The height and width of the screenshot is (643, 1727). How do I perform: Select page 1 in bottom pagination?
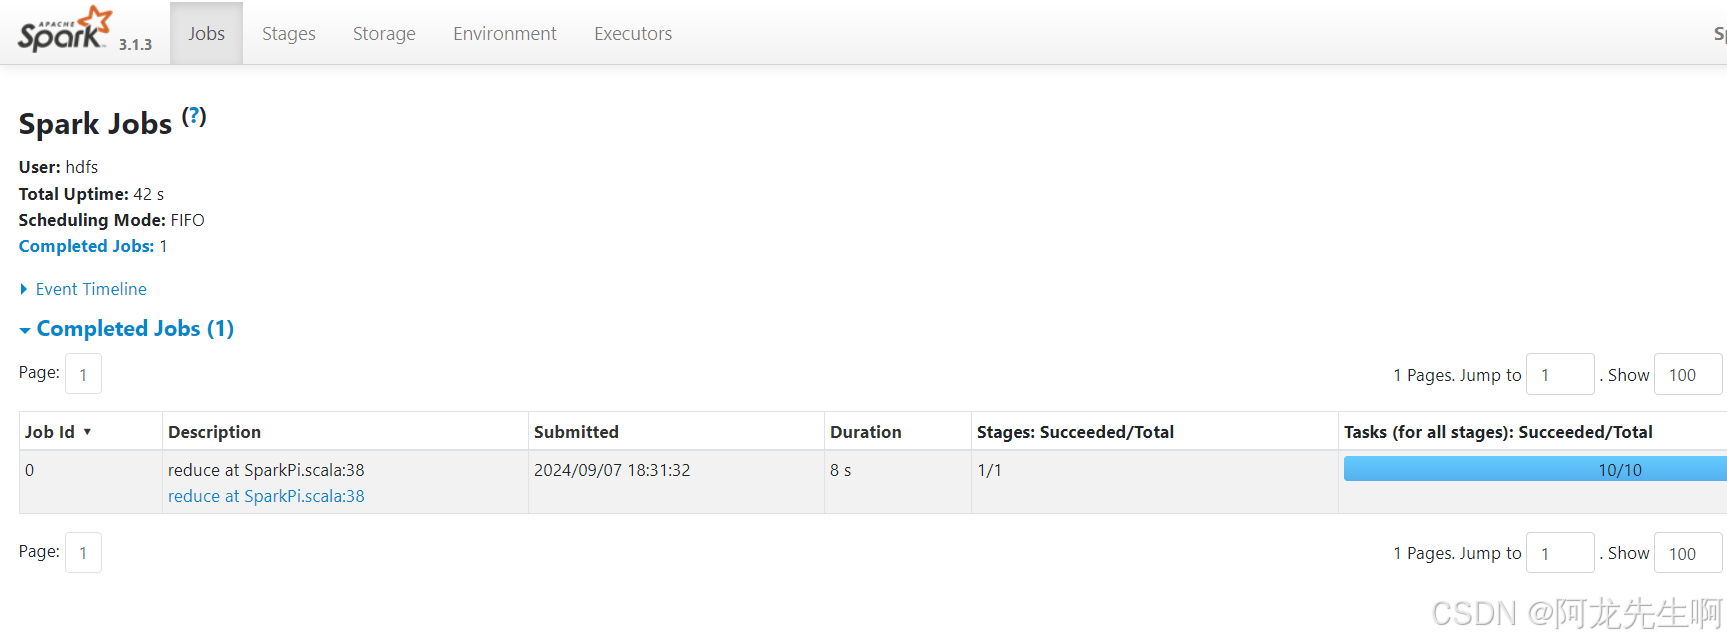[x=83, y=552]
